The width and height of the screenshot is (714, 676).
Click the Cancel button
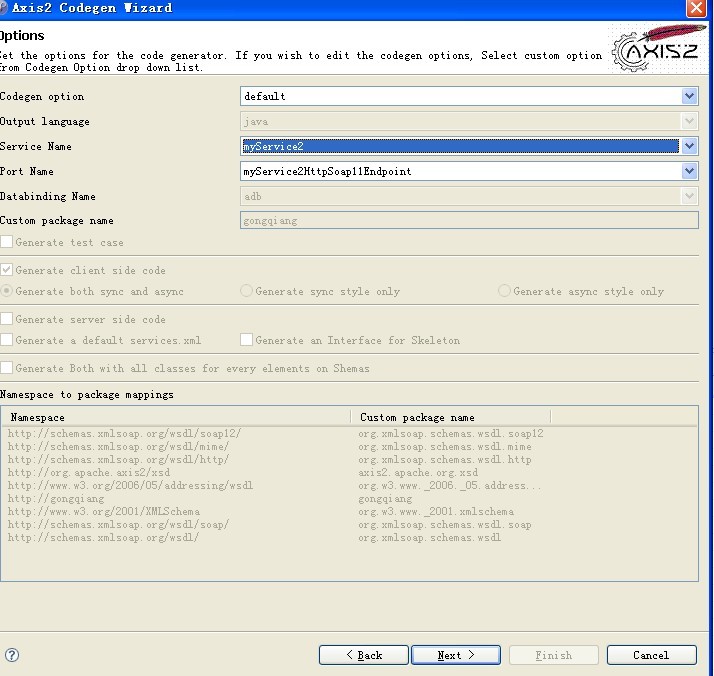[652, 655]
